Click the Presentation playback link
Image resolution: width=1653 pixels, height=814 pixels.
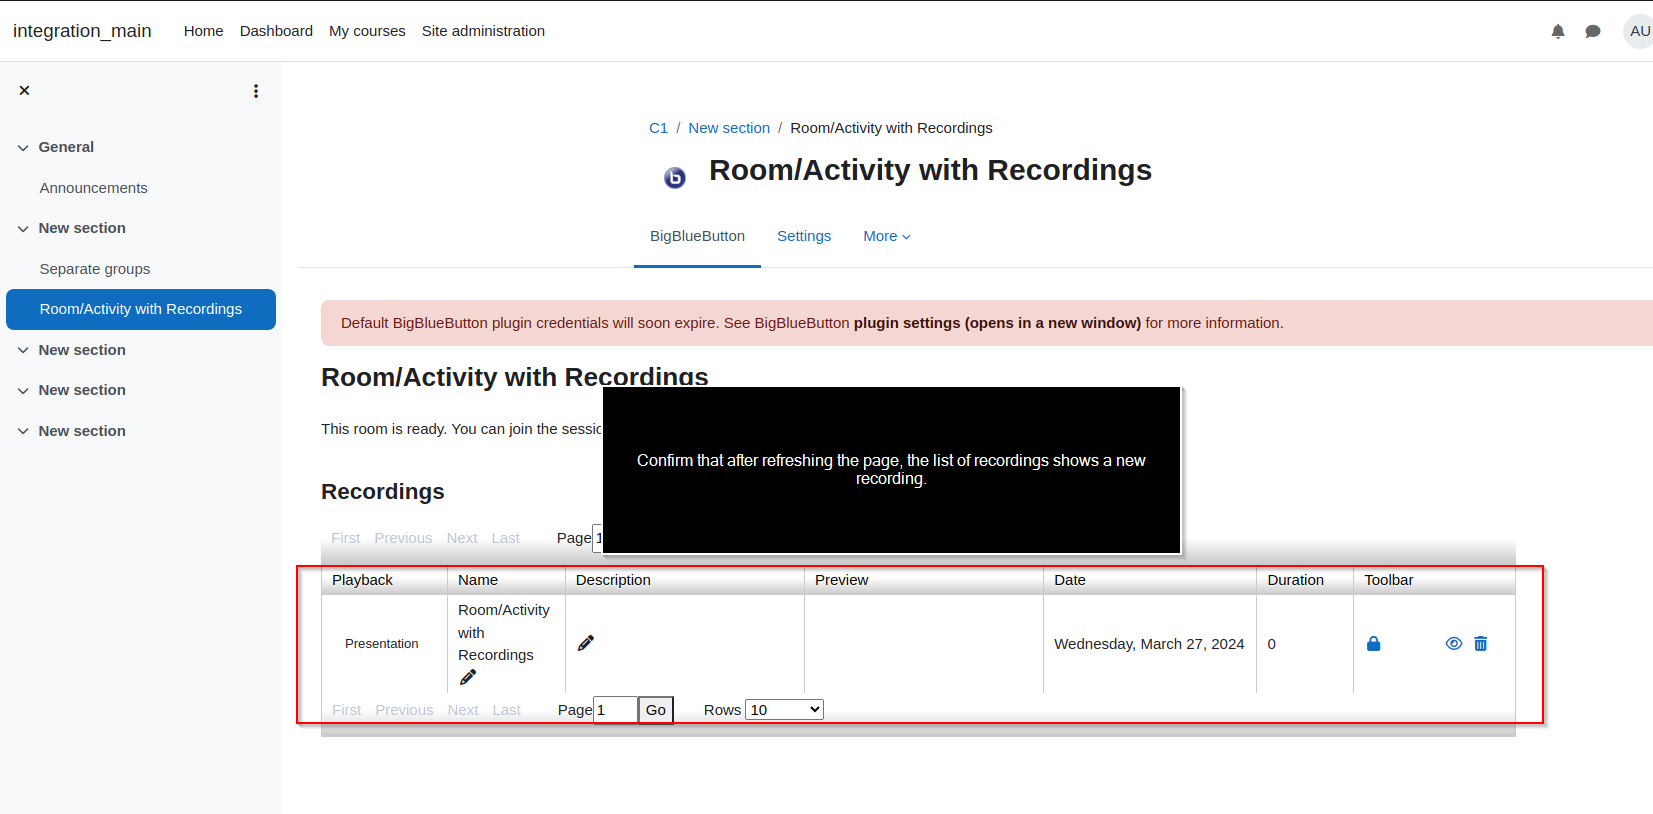click(382, 644)
